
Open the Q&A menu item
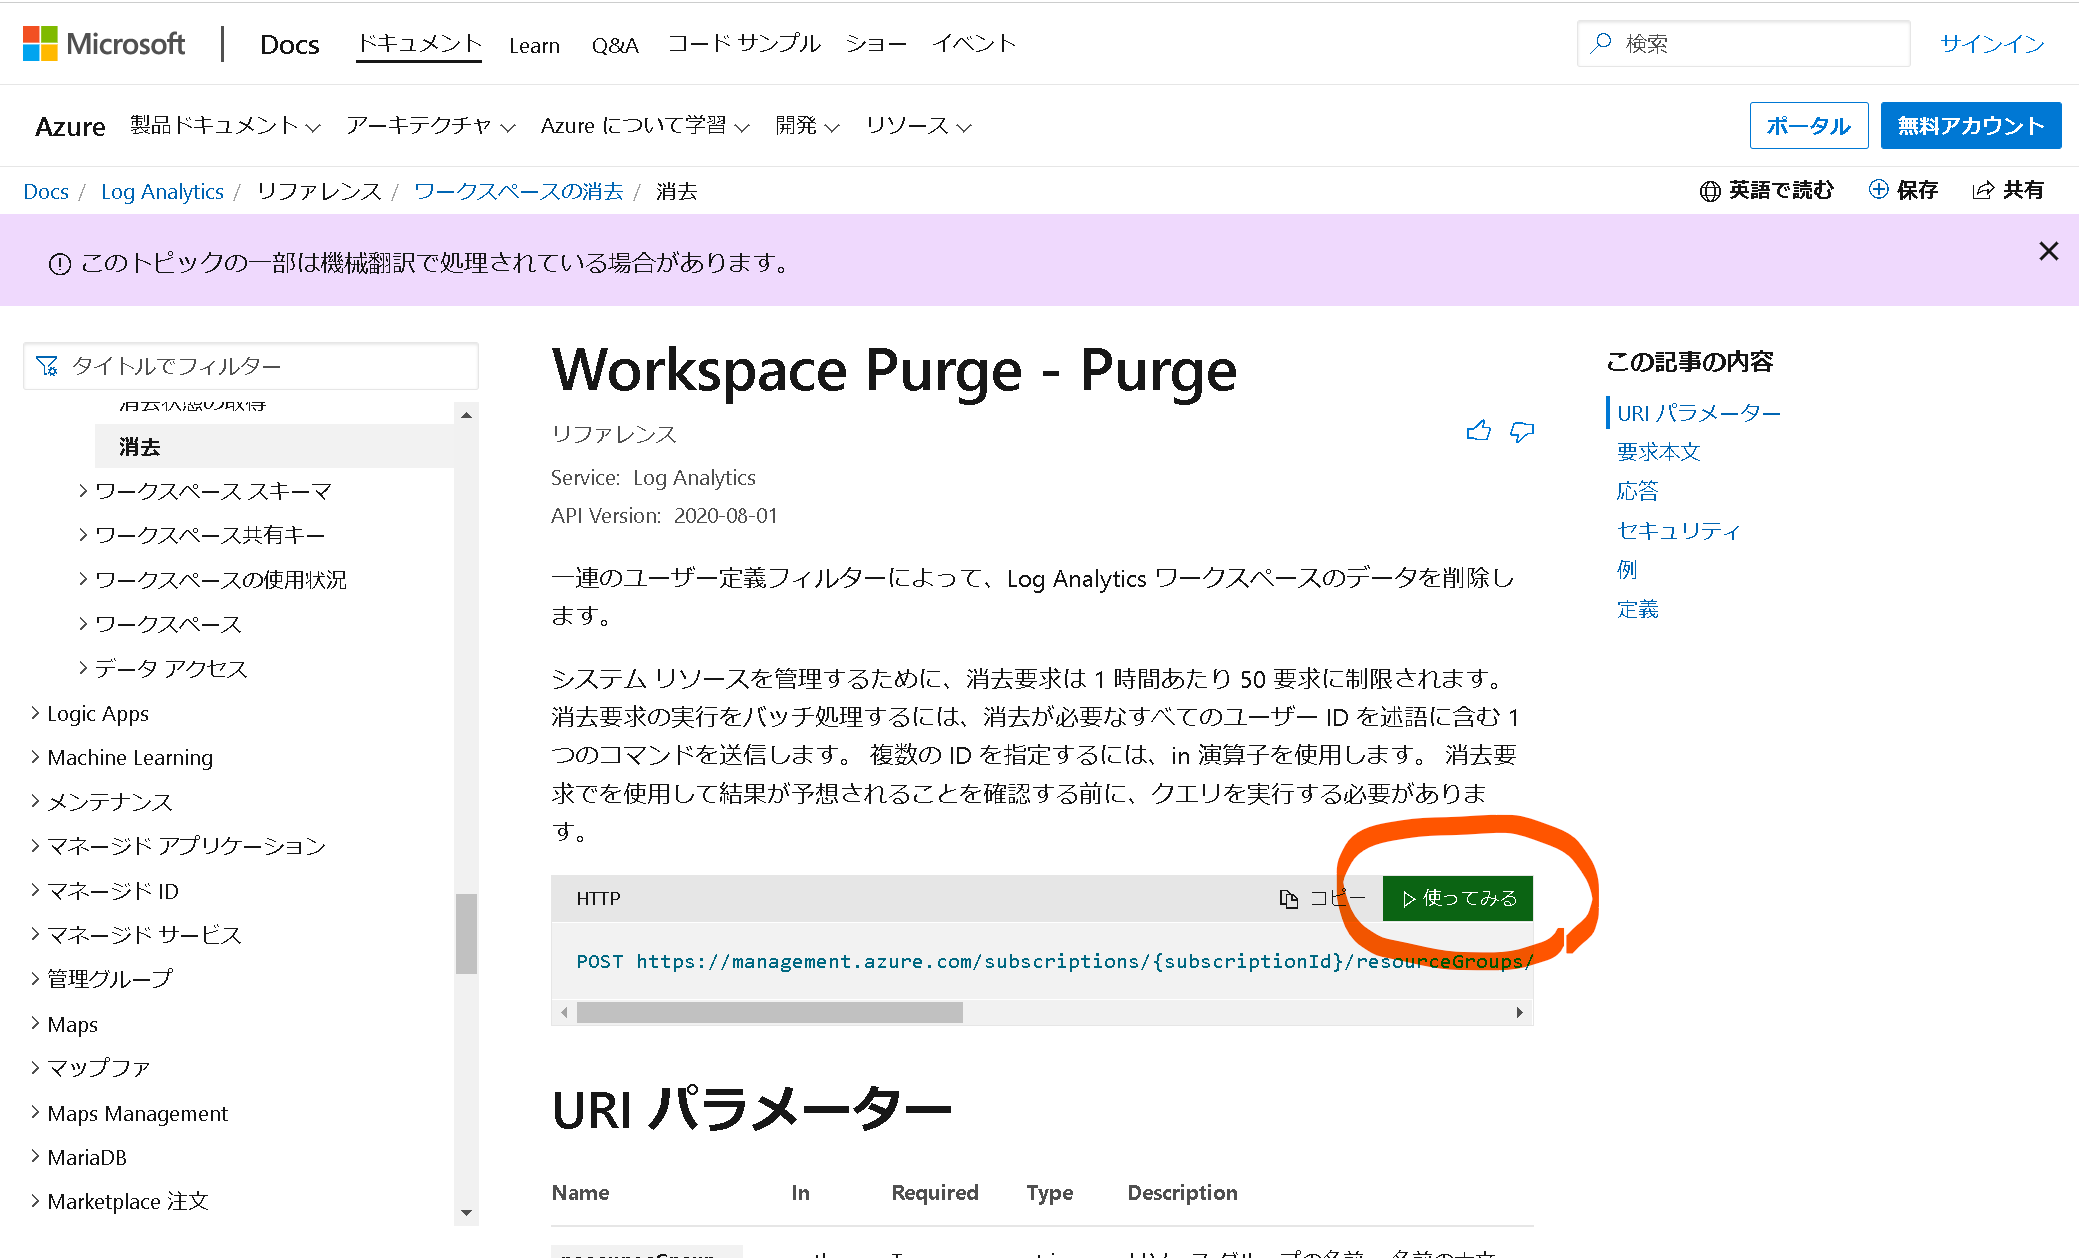click(614, 45)
